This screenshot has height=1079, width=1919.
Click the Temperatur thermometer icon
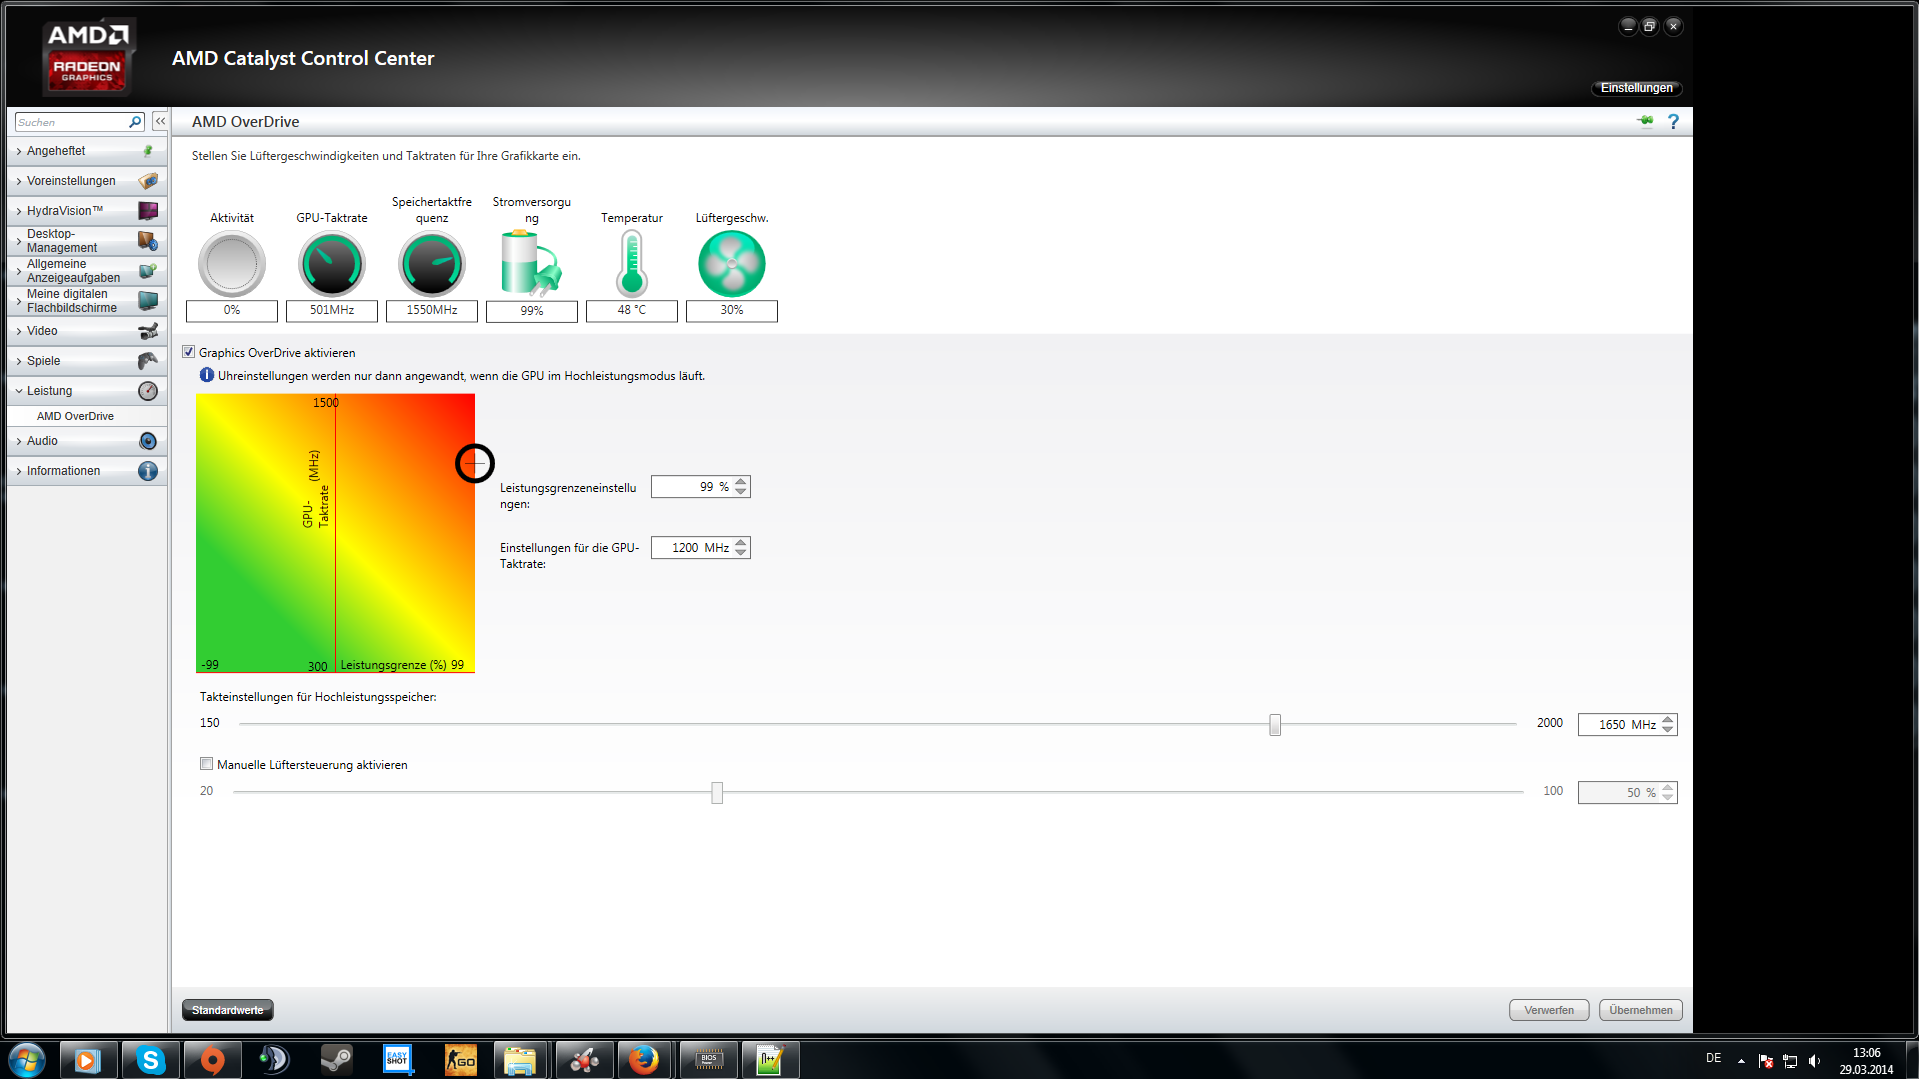click(x=632, y=264)
